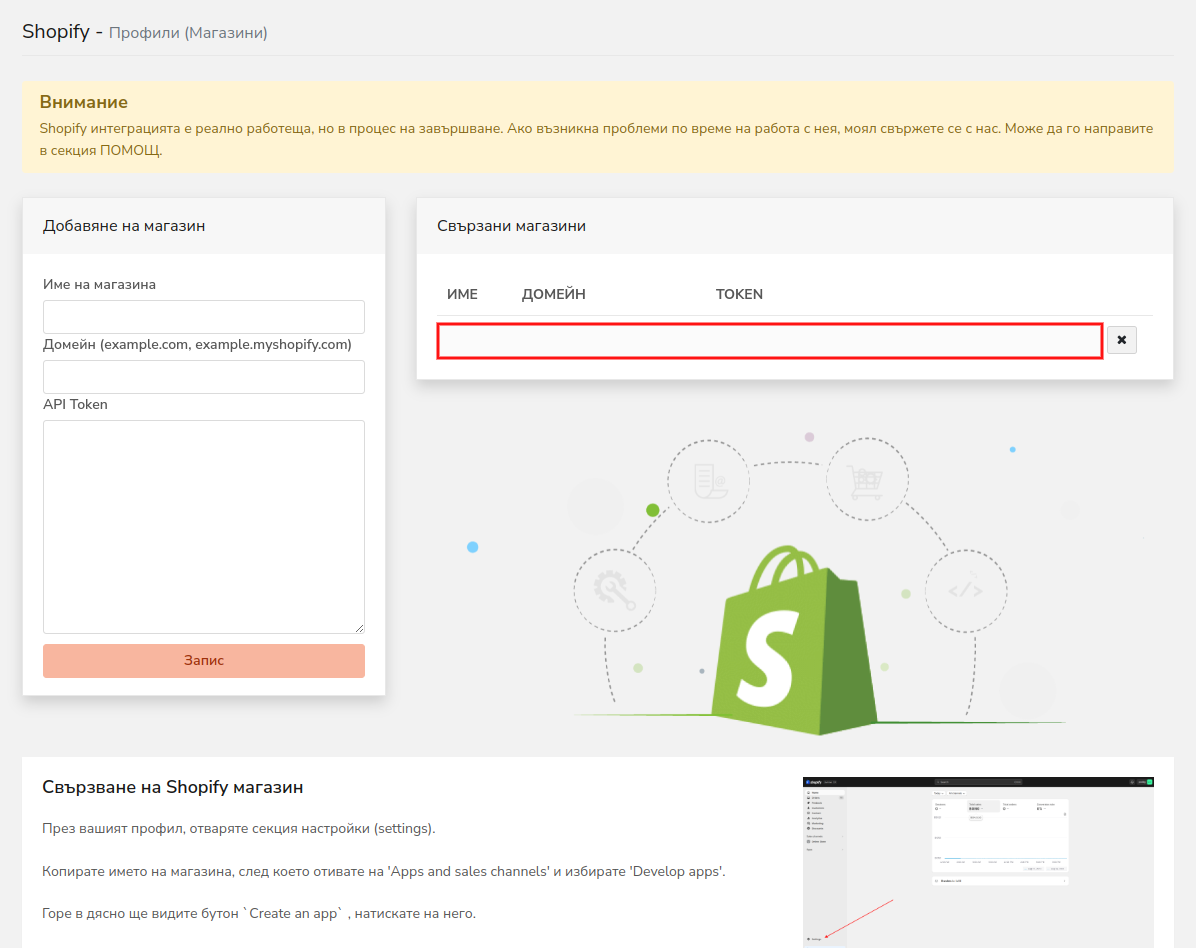The image size is (1196, 948).
Task: Click the document circle icon
Action: (709, 481)
